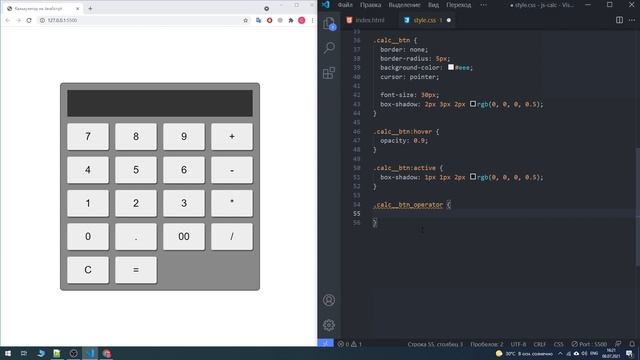Click the calculator divide button
This screenshot has width=640, height=360.
(232, 236)
